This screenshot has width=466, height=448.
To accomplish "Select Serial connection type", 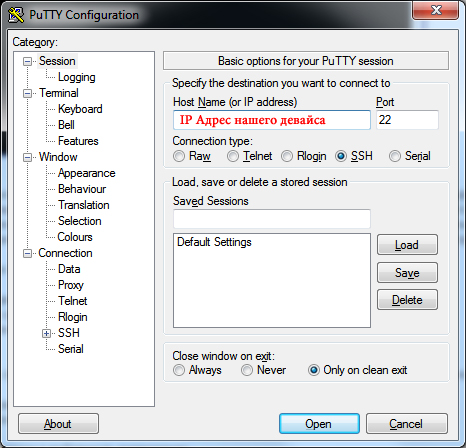I will point(395,156).
